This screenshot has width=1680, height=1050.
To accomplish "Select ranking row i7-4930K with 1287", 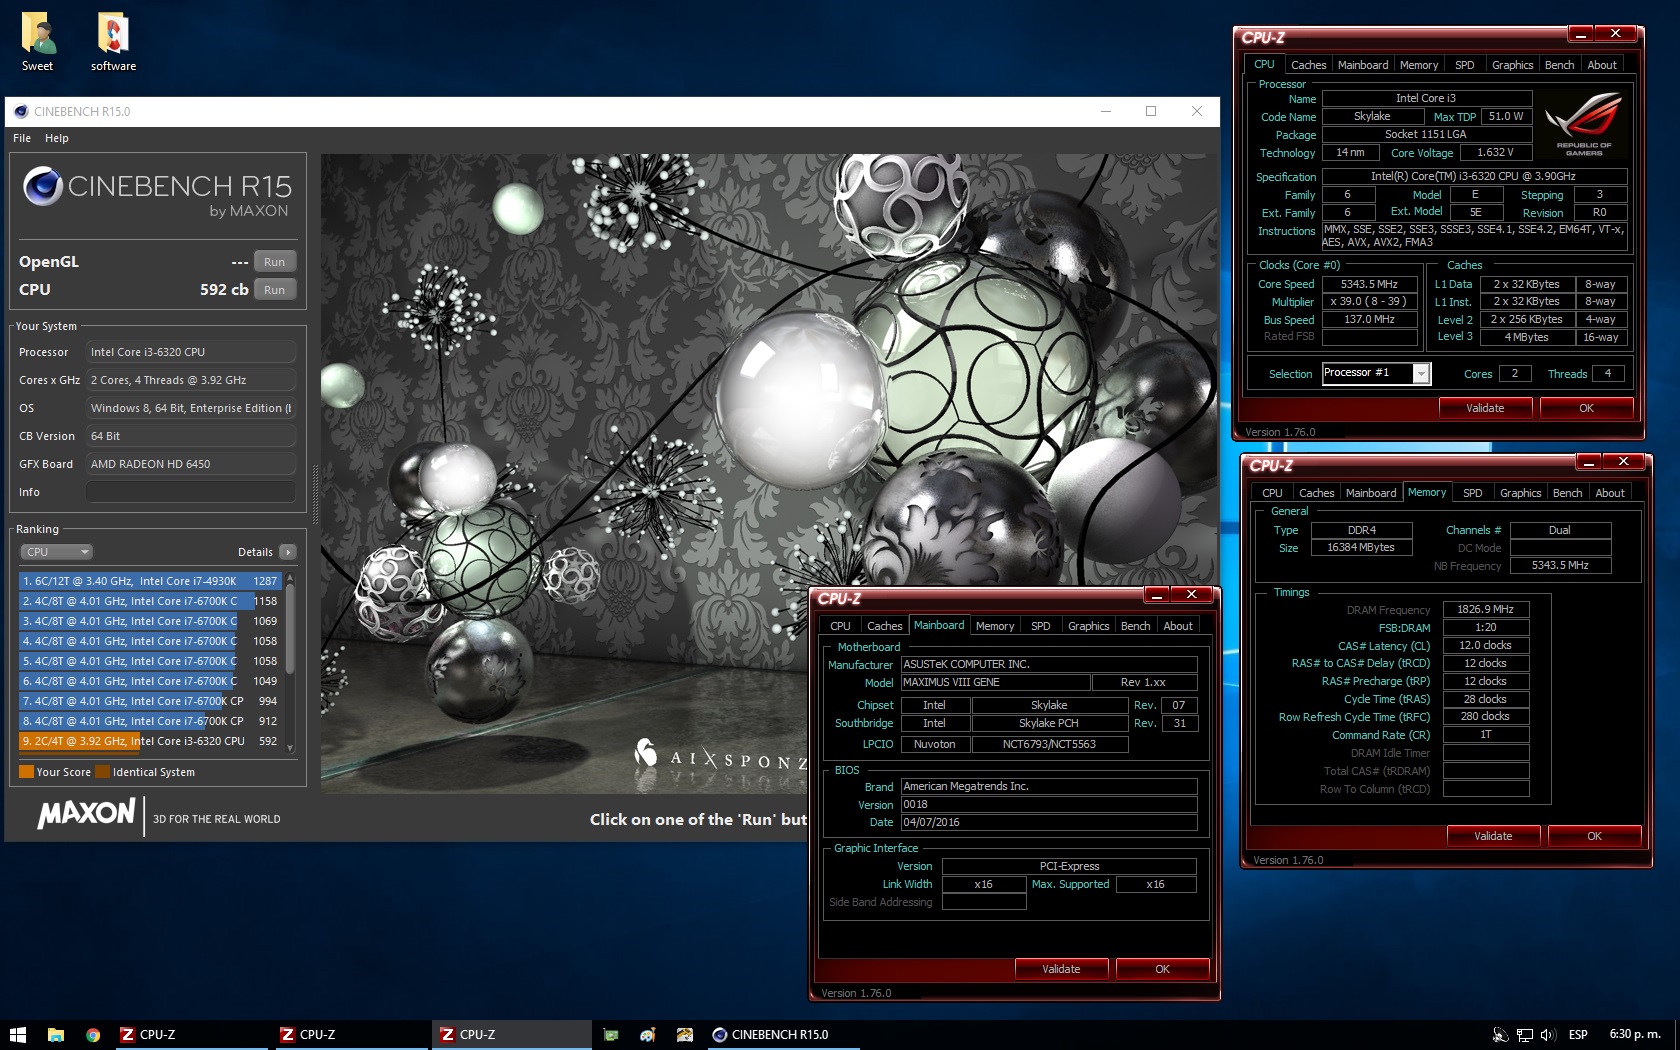I will pos(150,581).
